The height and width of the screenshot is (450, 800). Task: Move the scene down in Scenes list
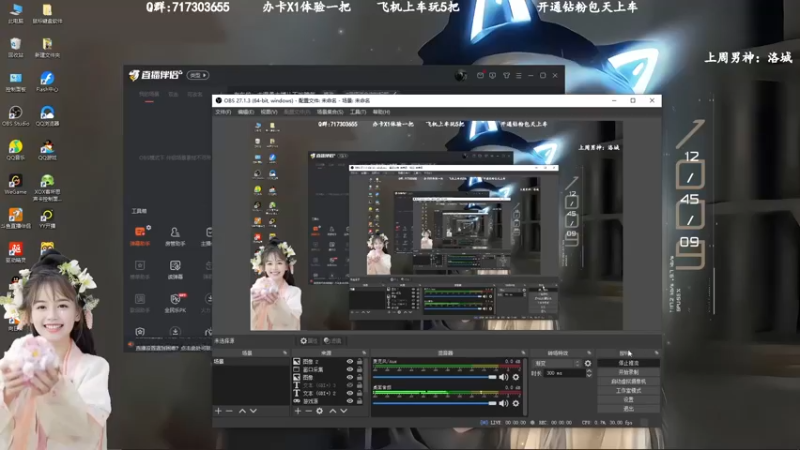(x=253, y=411)
